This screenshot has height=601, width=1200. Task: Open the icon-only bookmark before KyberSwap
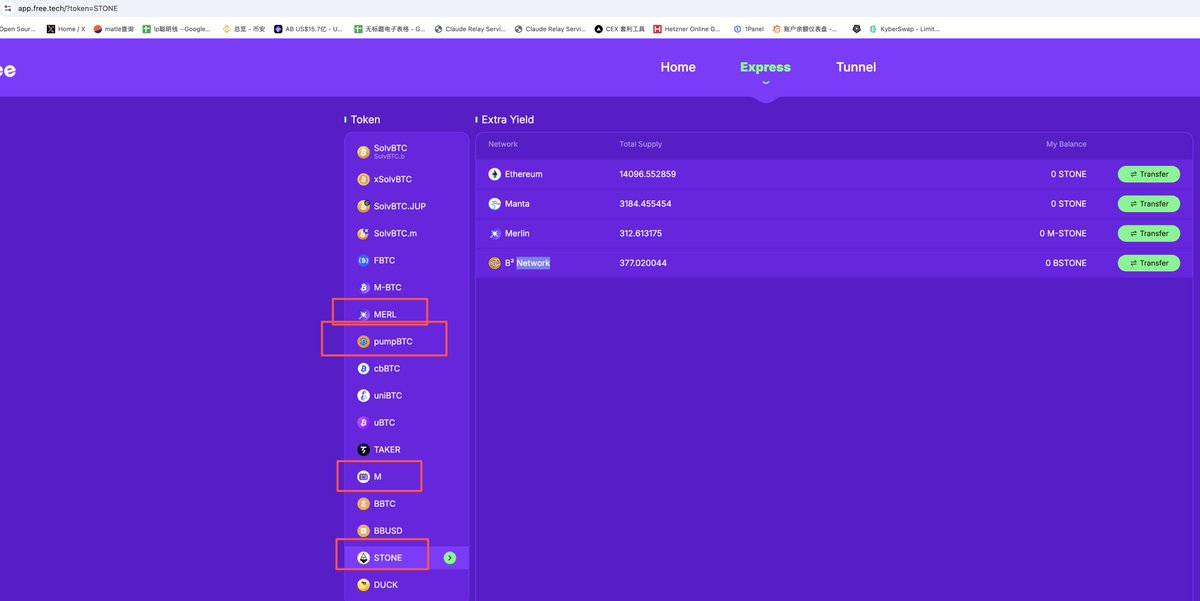[856, 29]
